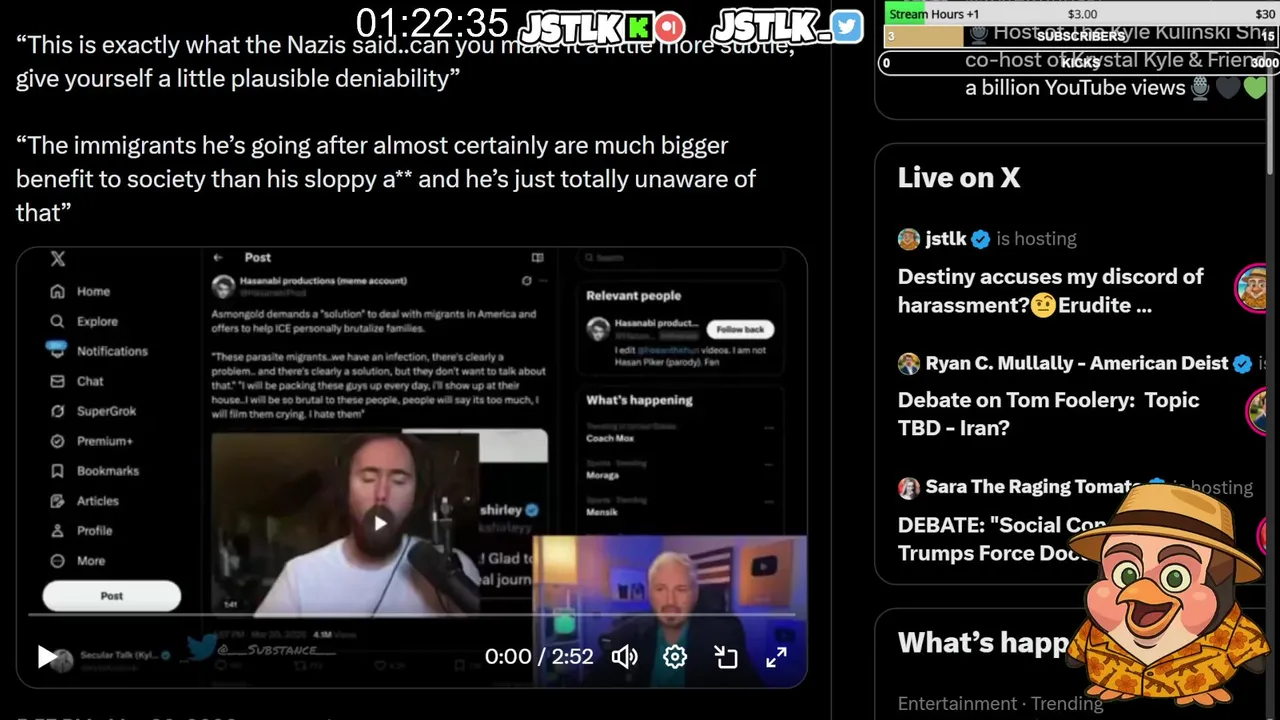The image size is (1280, 720).
Task: Play the embedded video with the play button
Action: 47,657
